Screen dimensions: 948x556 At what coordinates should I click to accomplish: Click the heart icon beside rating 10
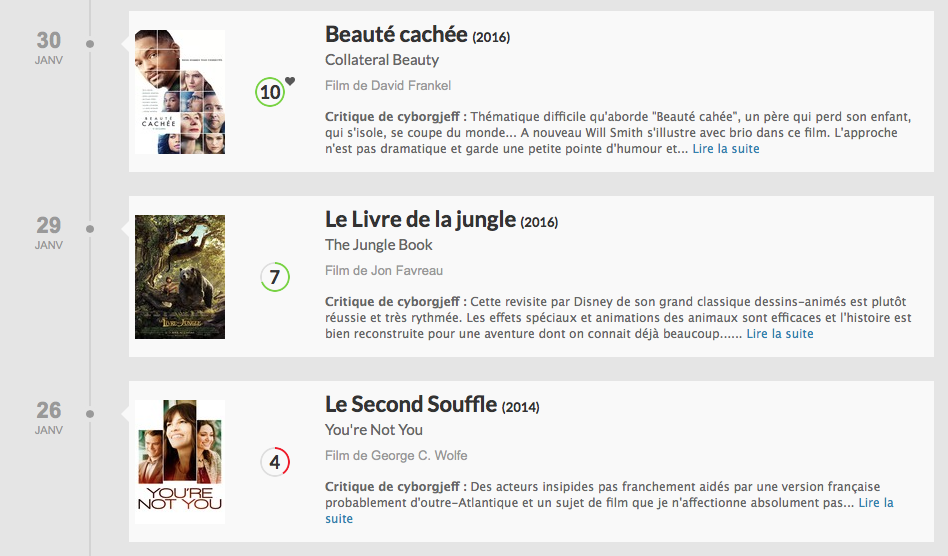tap(290, 81)
